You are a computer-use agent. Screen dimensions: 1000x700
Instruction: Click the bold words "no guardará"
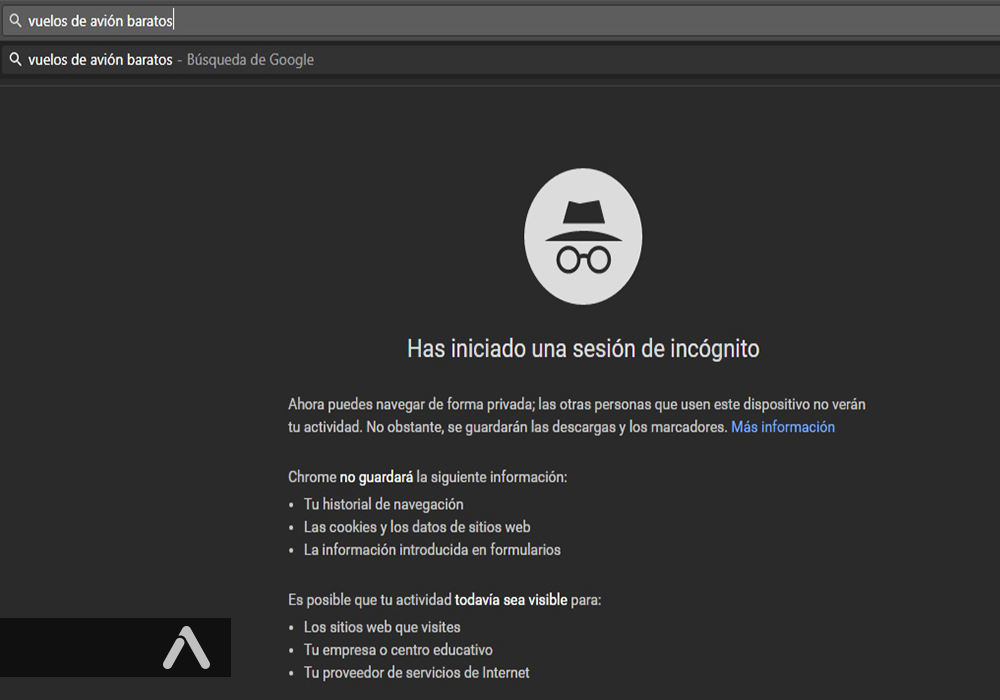click(376, 477)
